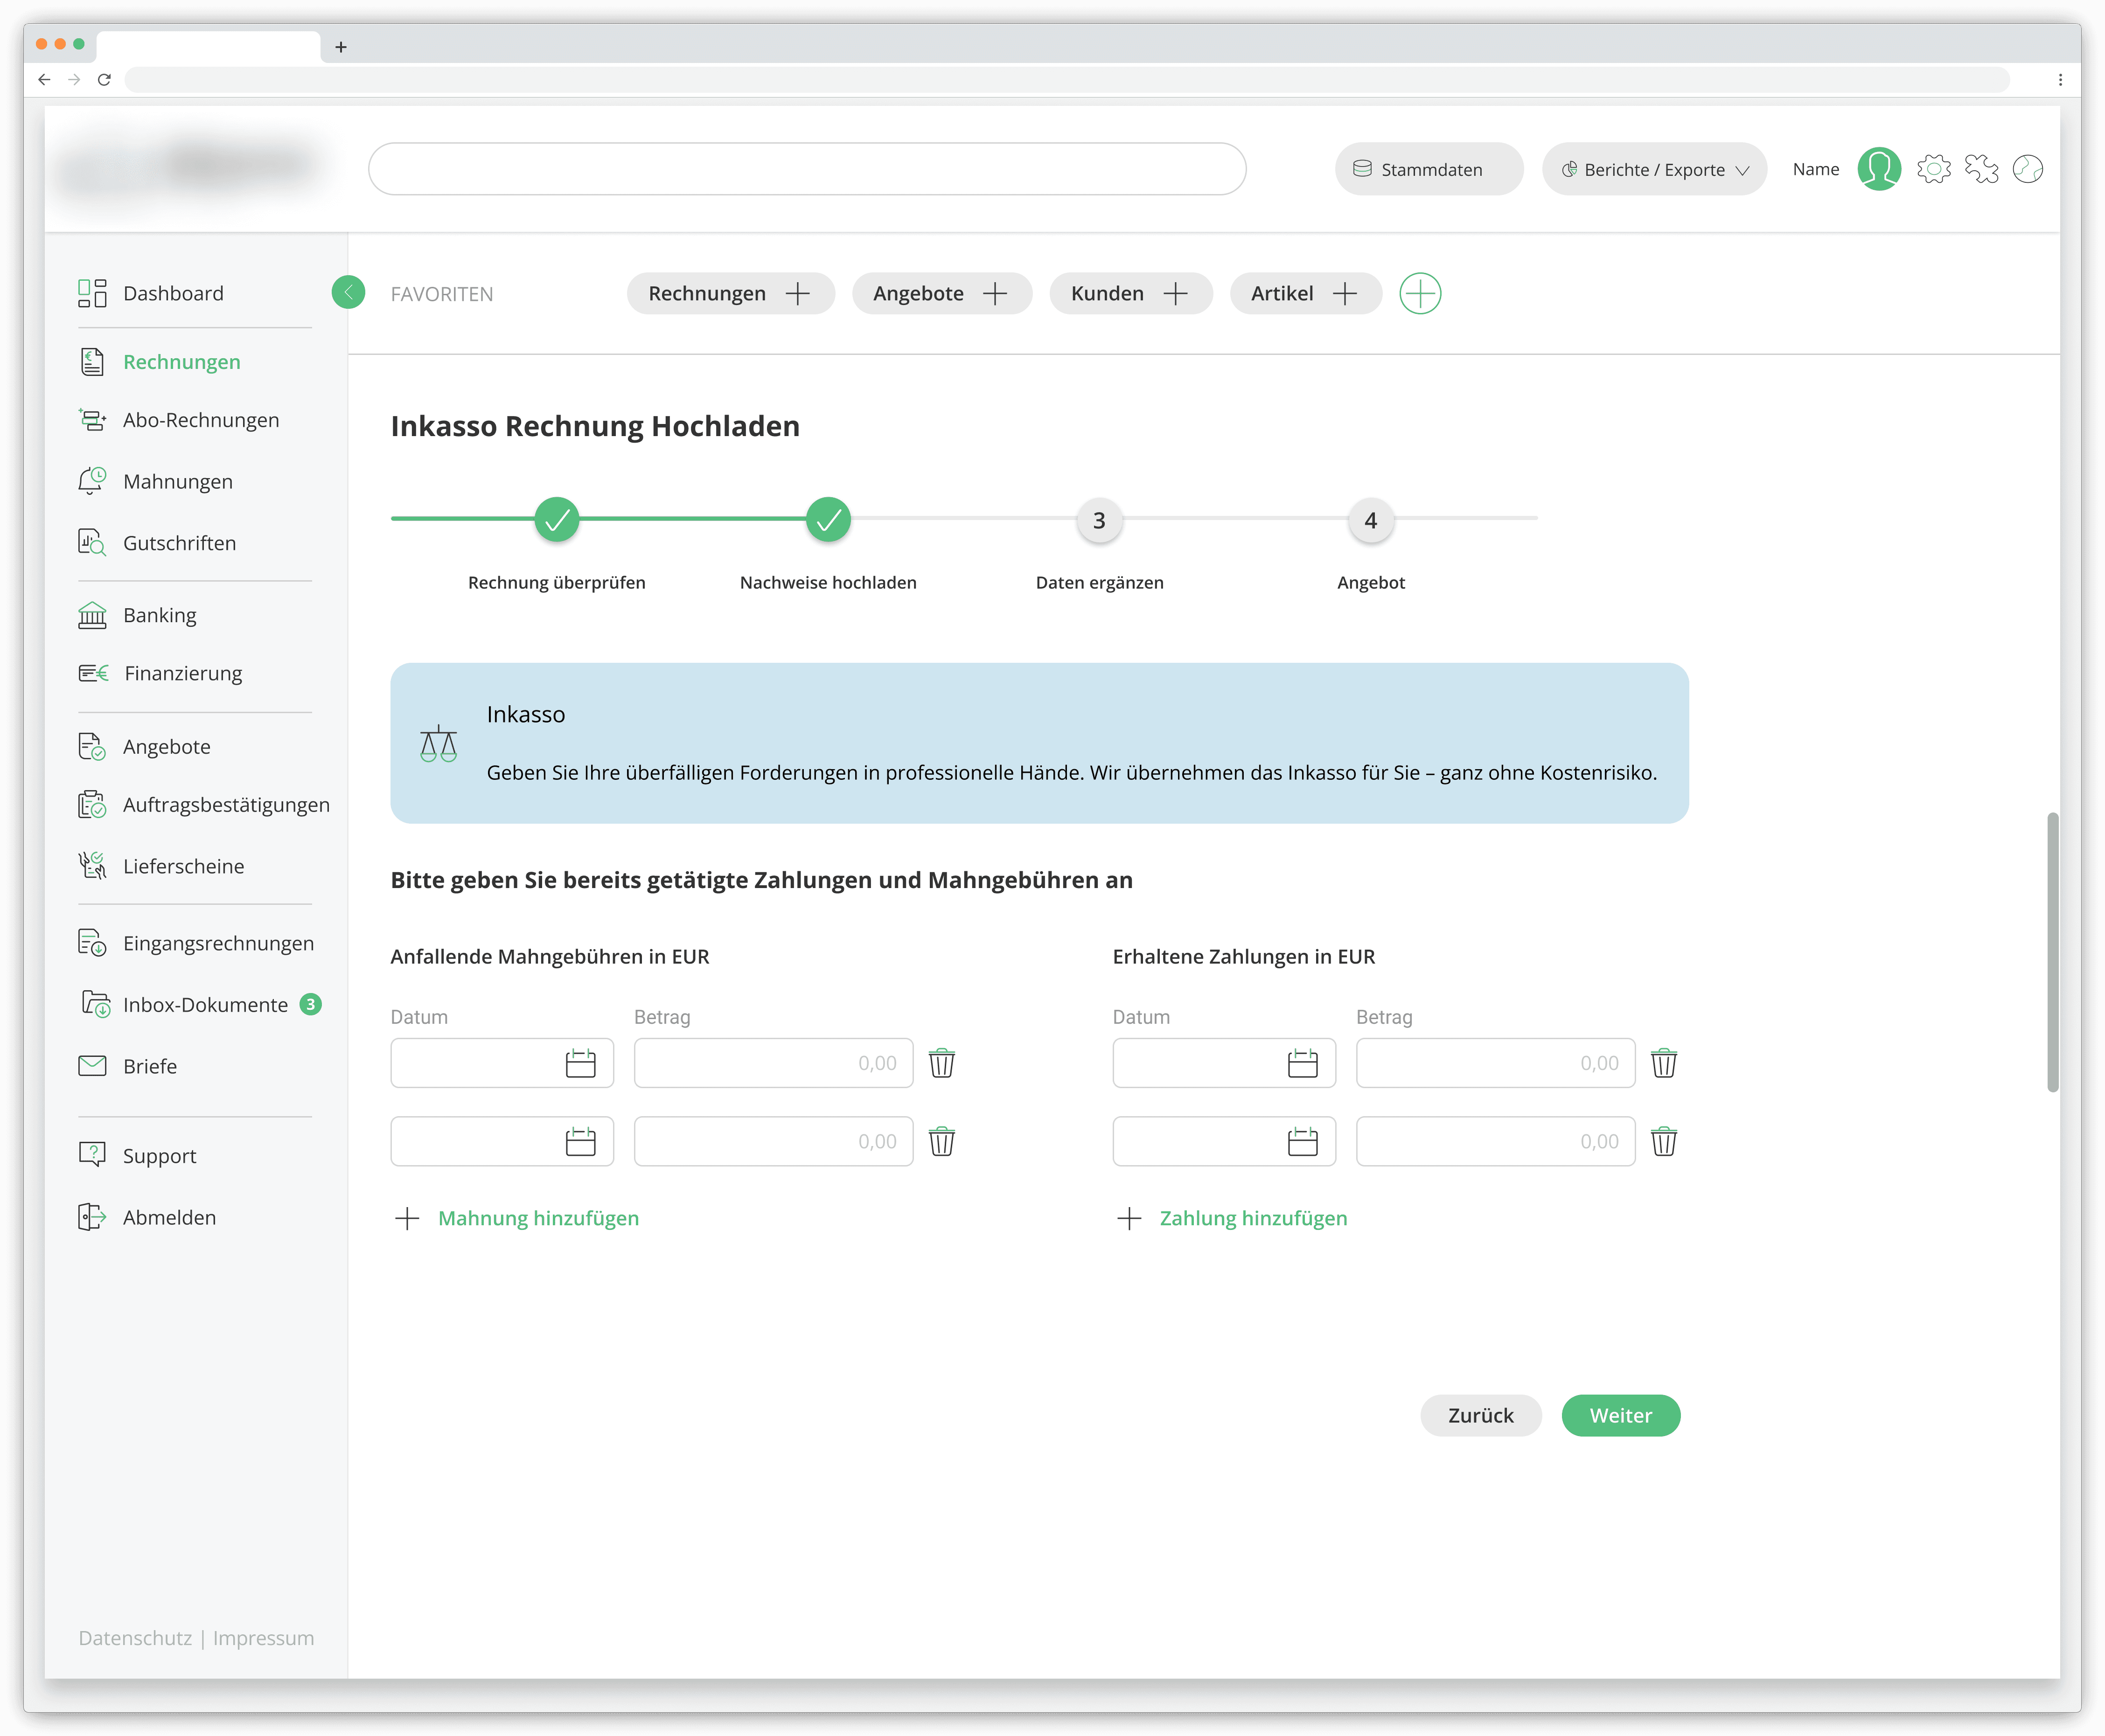
Task: Delete the second Zahlungen row with trash icon
Action: tap(1663, 1141)
